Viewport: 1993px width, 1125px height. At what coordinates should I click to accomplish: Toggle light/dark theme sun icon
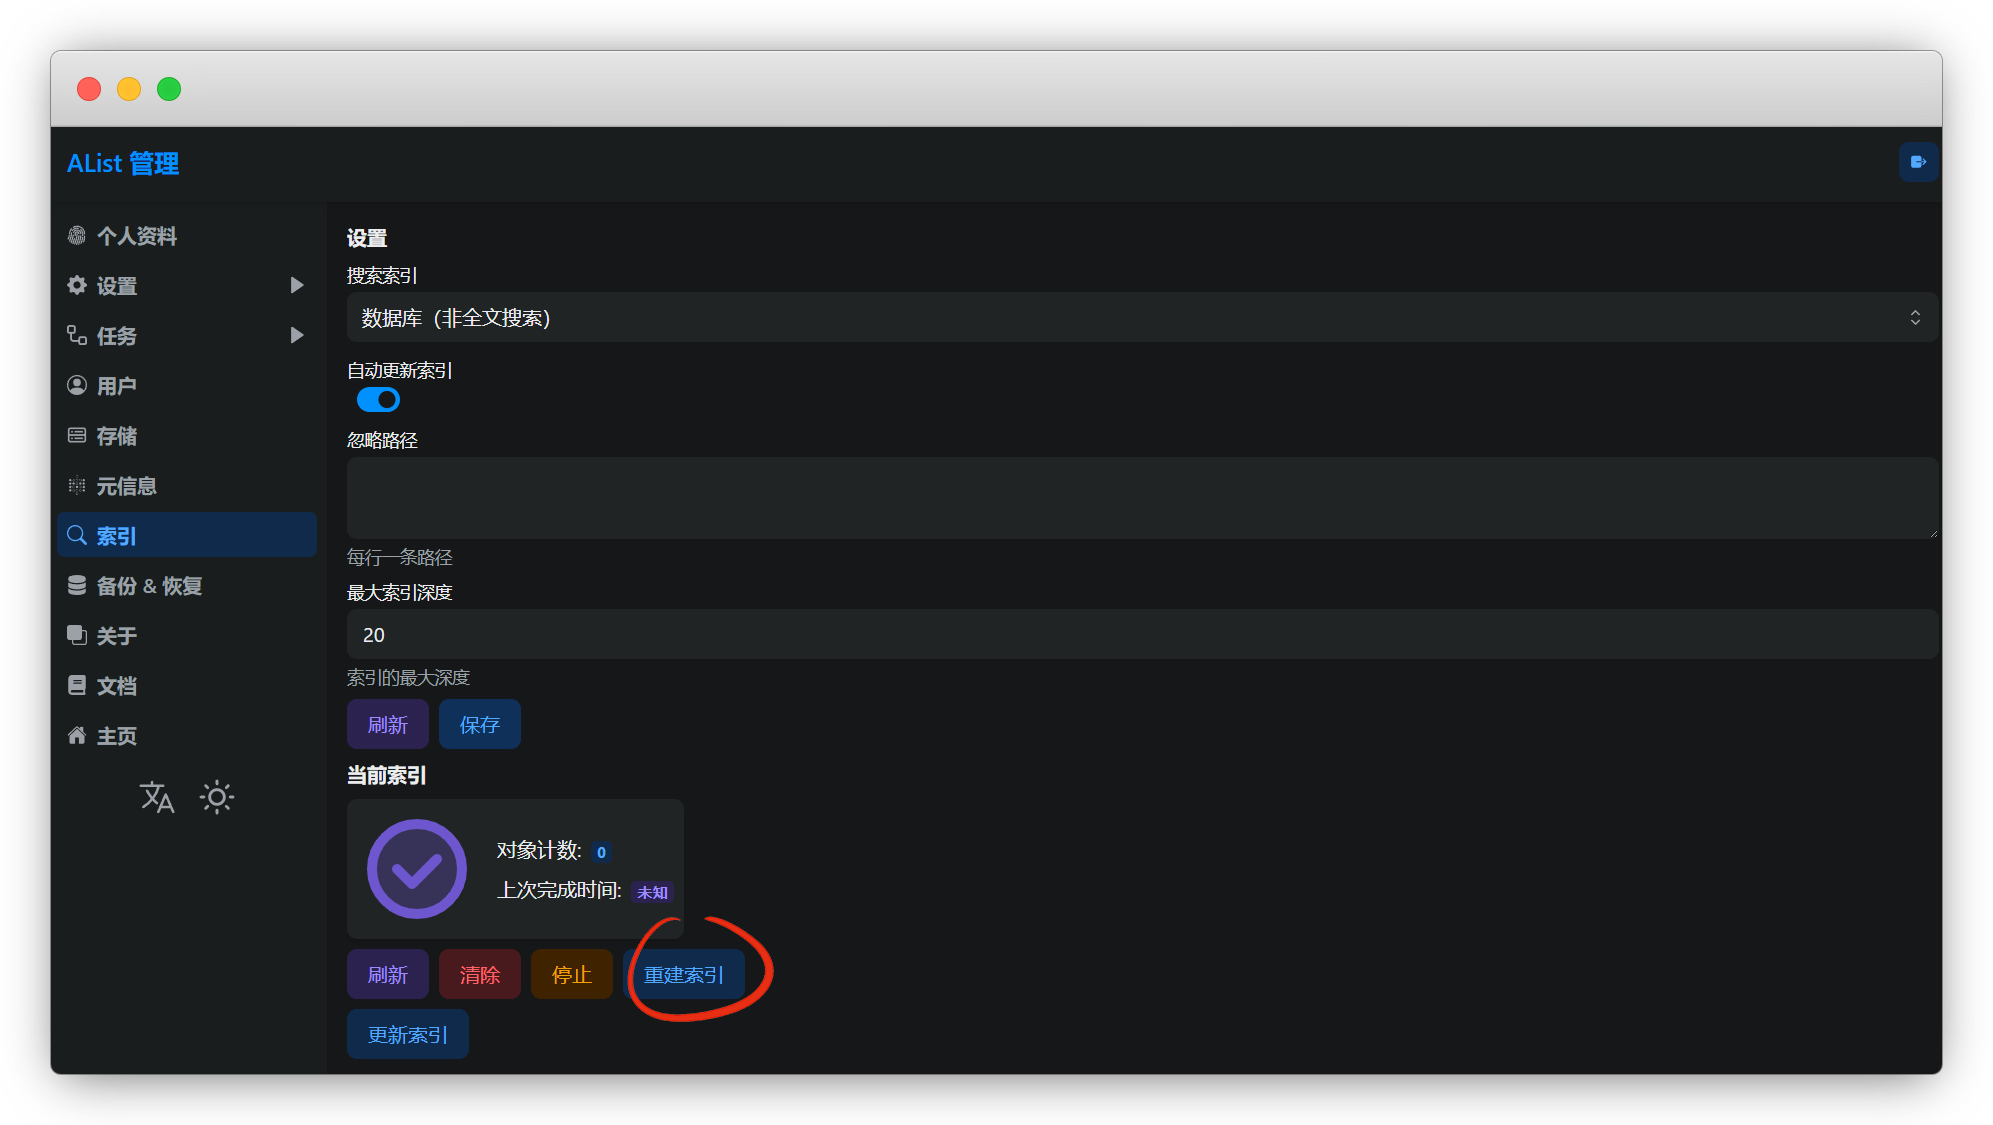(x=217, y=797)
